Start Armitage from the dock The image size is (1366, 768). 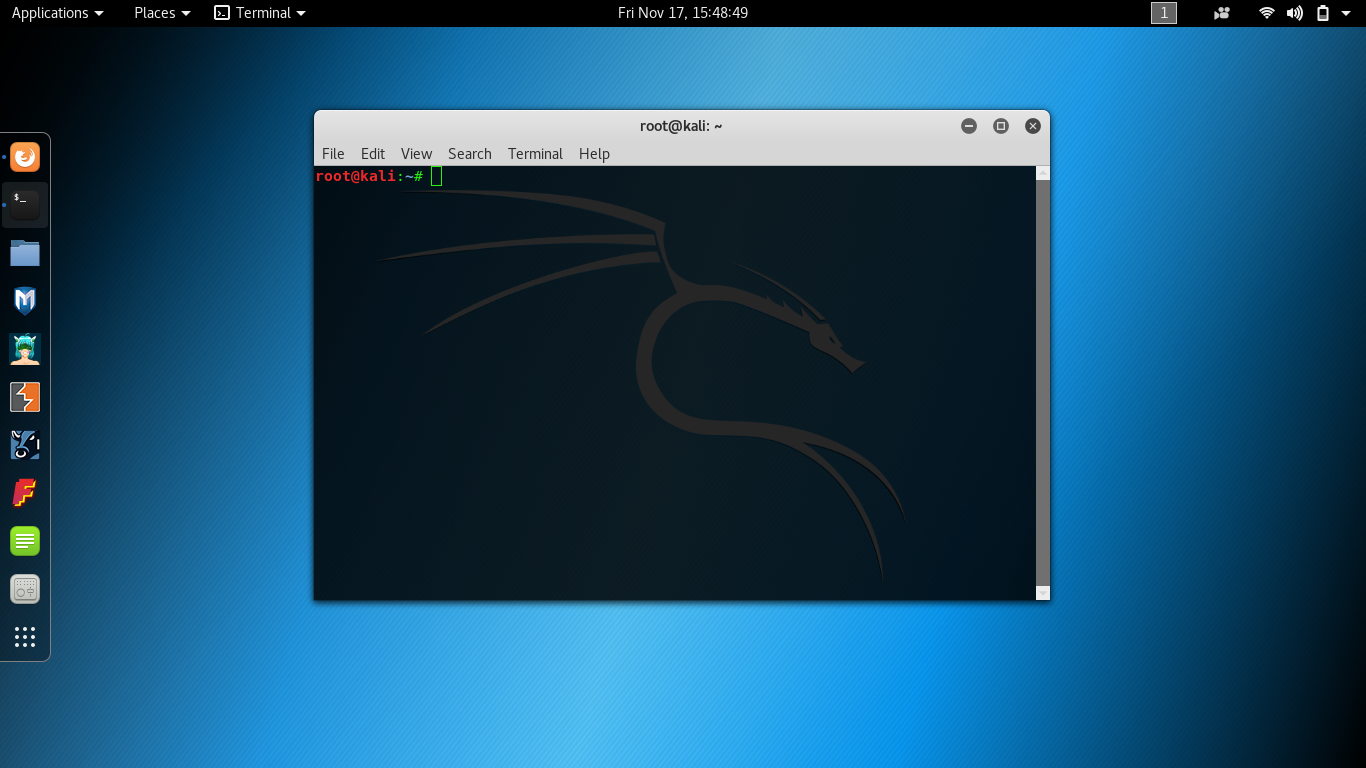(x=25, y=349)
